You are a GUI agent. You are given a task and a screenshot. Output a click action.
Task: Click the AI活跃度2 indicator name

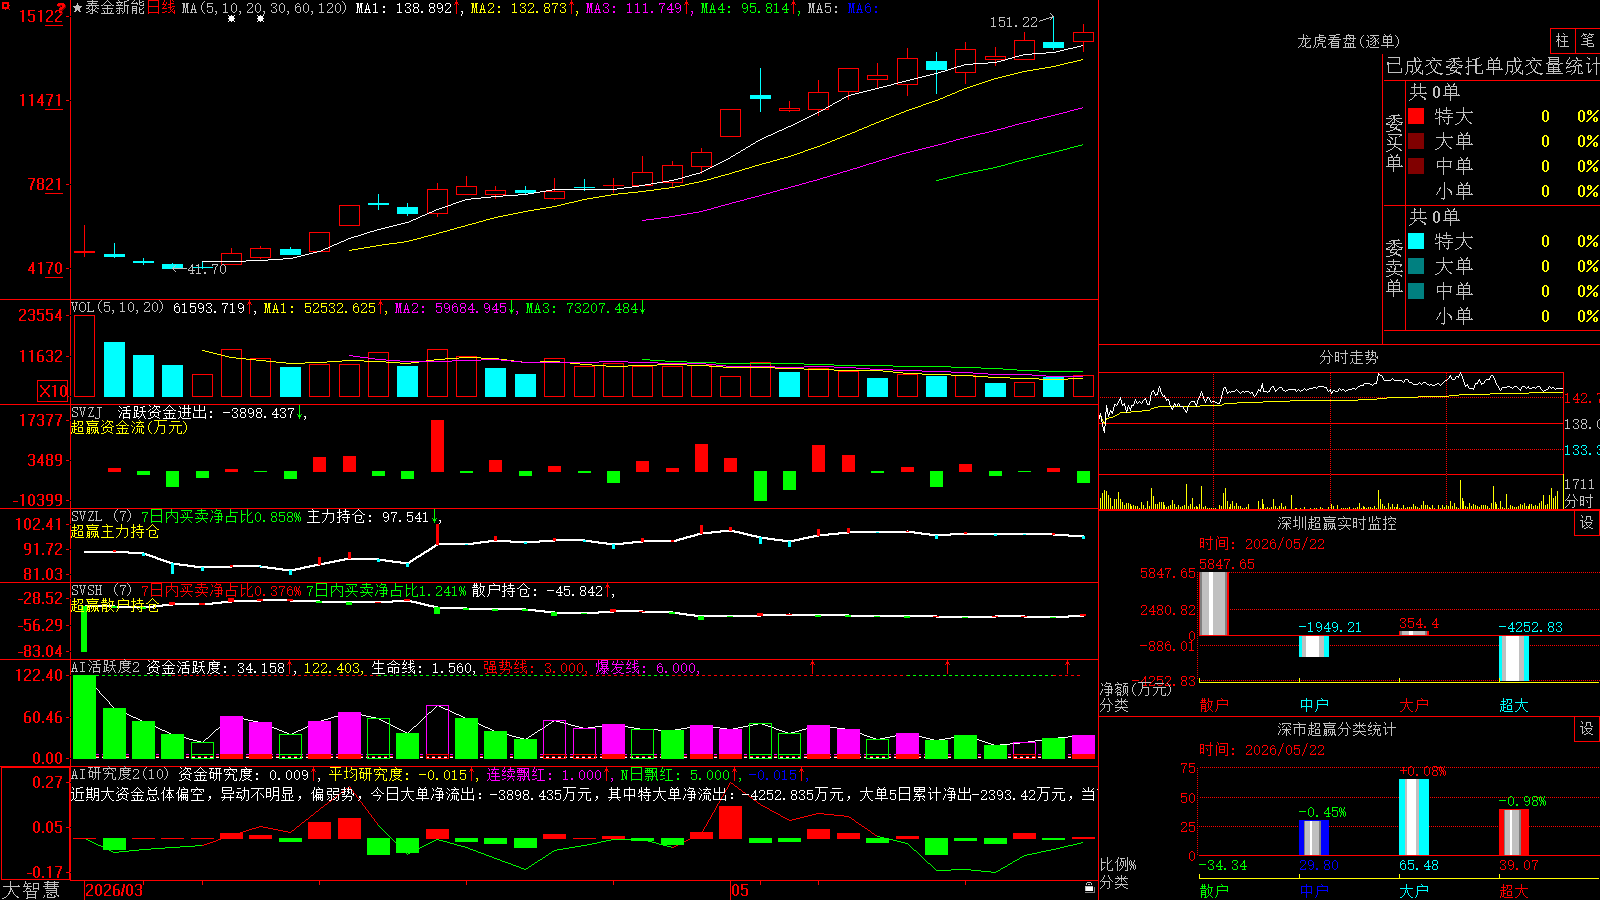[106, 667]
